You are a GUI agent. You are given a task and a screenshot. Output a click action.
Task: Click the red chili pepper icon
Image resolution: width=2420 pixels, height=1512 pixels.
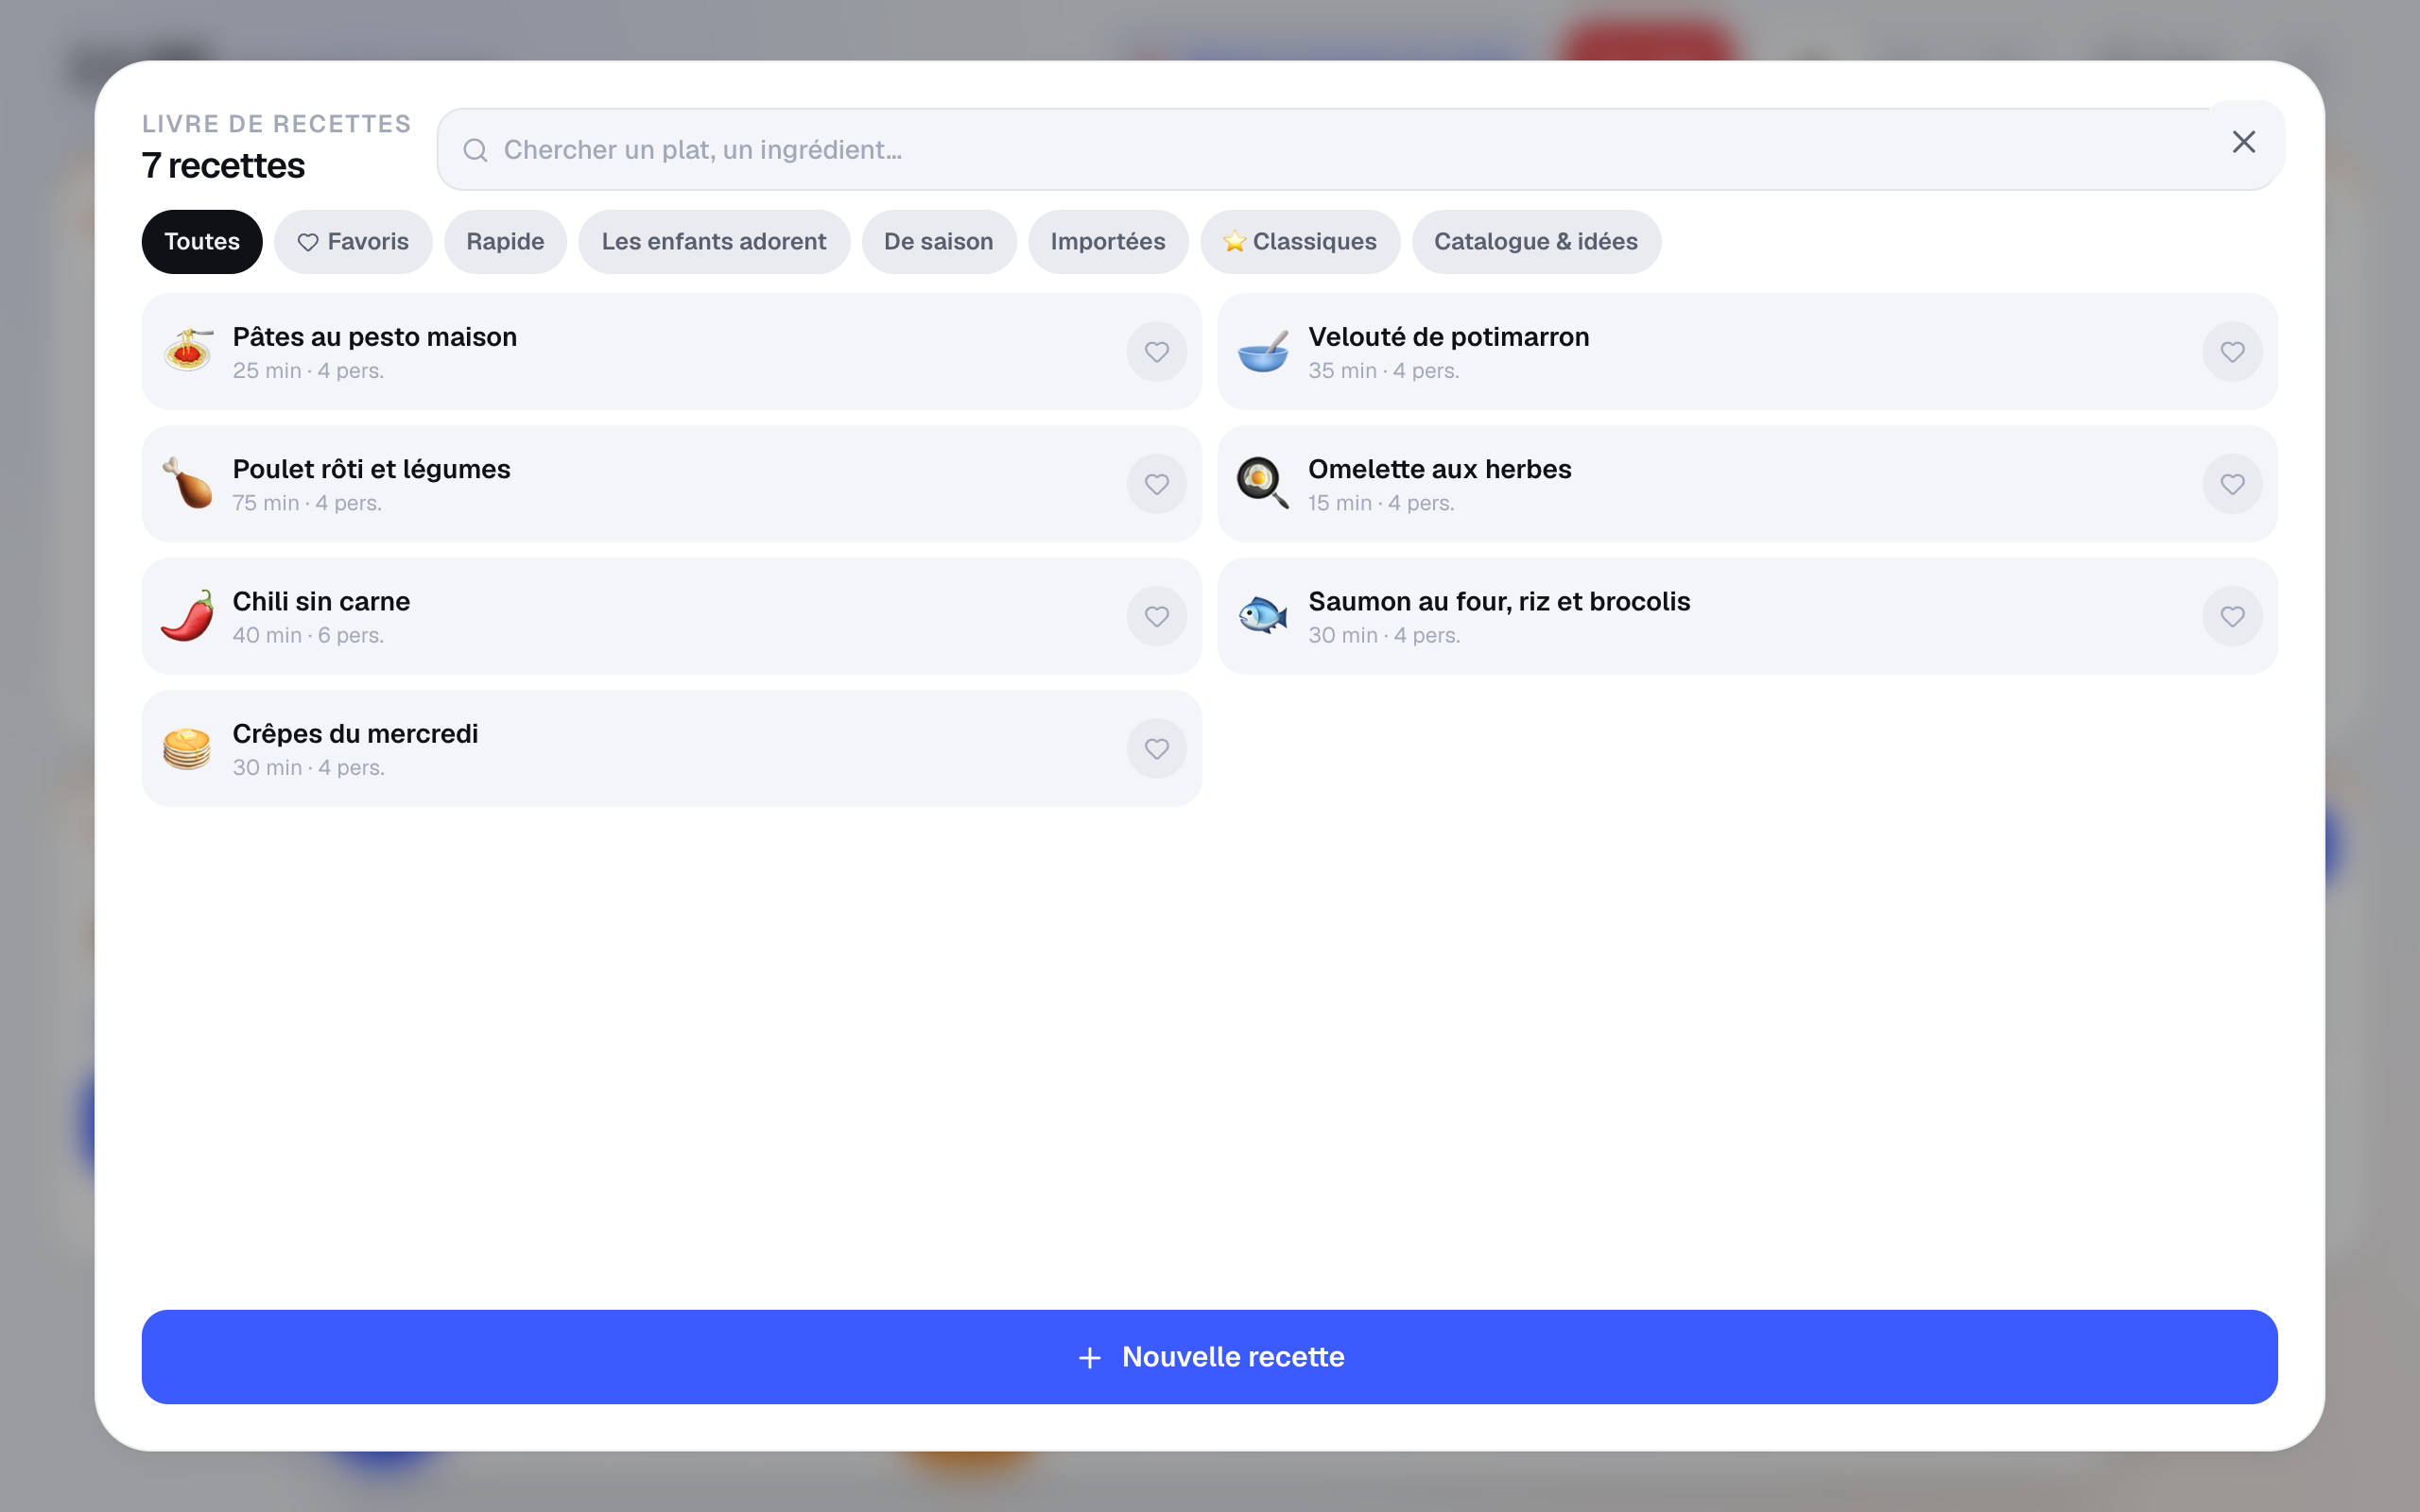coord(188,615)
